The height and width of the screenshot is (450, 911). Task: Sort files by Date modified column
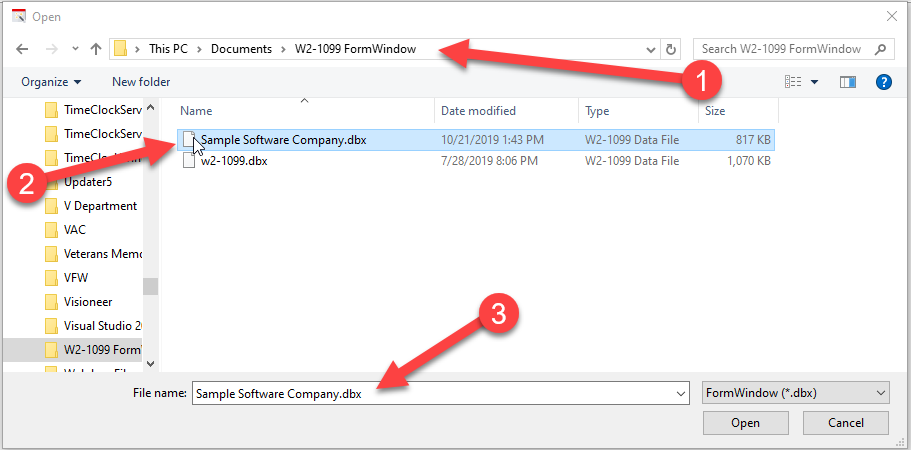pyautogui.click(x=479, y=111)
